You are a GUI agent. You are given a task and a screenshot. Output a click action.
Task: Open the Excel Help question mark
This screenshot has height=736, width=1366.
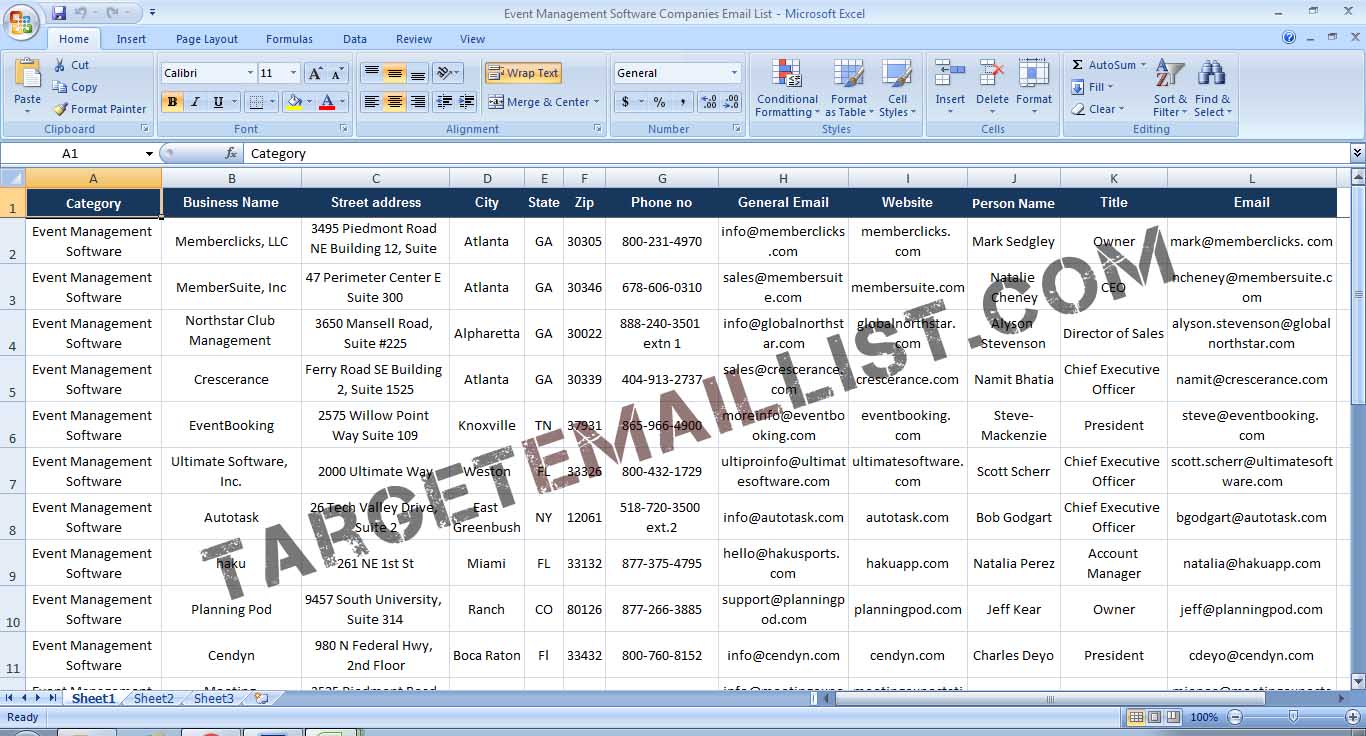1289,38
